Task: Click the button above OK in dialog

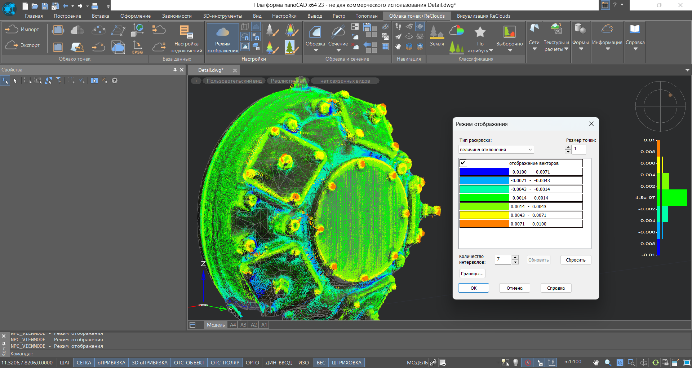Action: pos(472,274)
